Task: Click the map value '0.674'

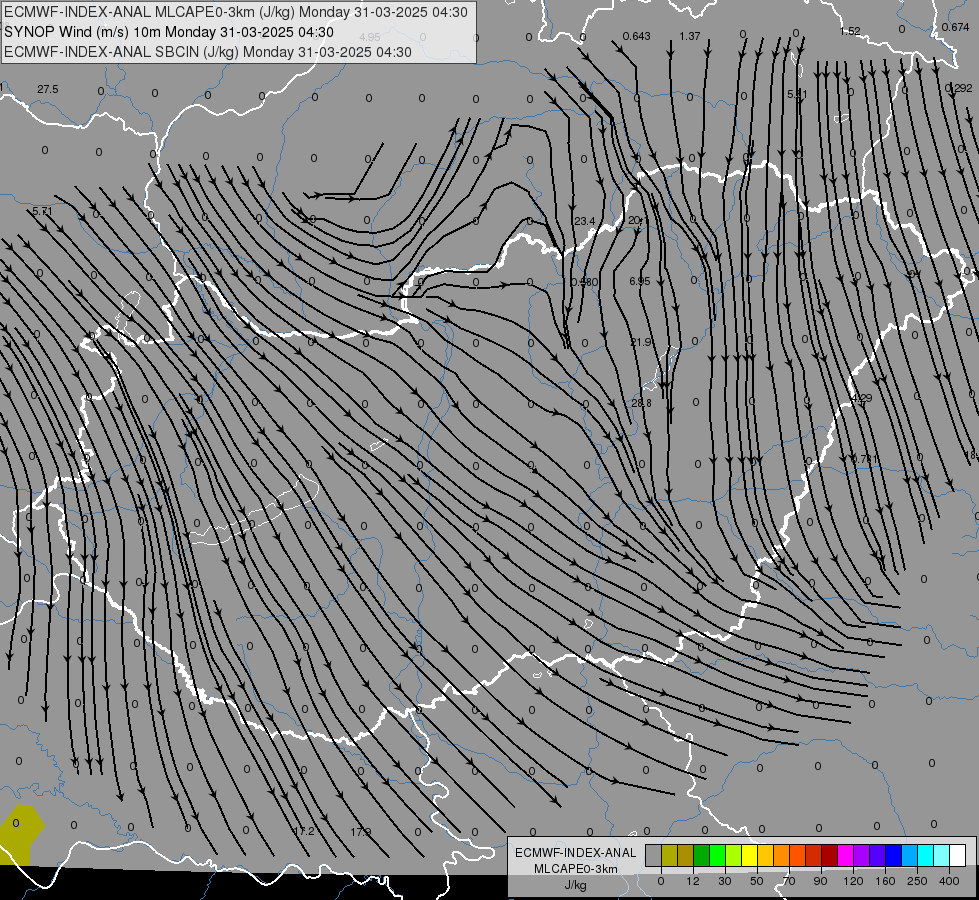Action: point(955,27)
